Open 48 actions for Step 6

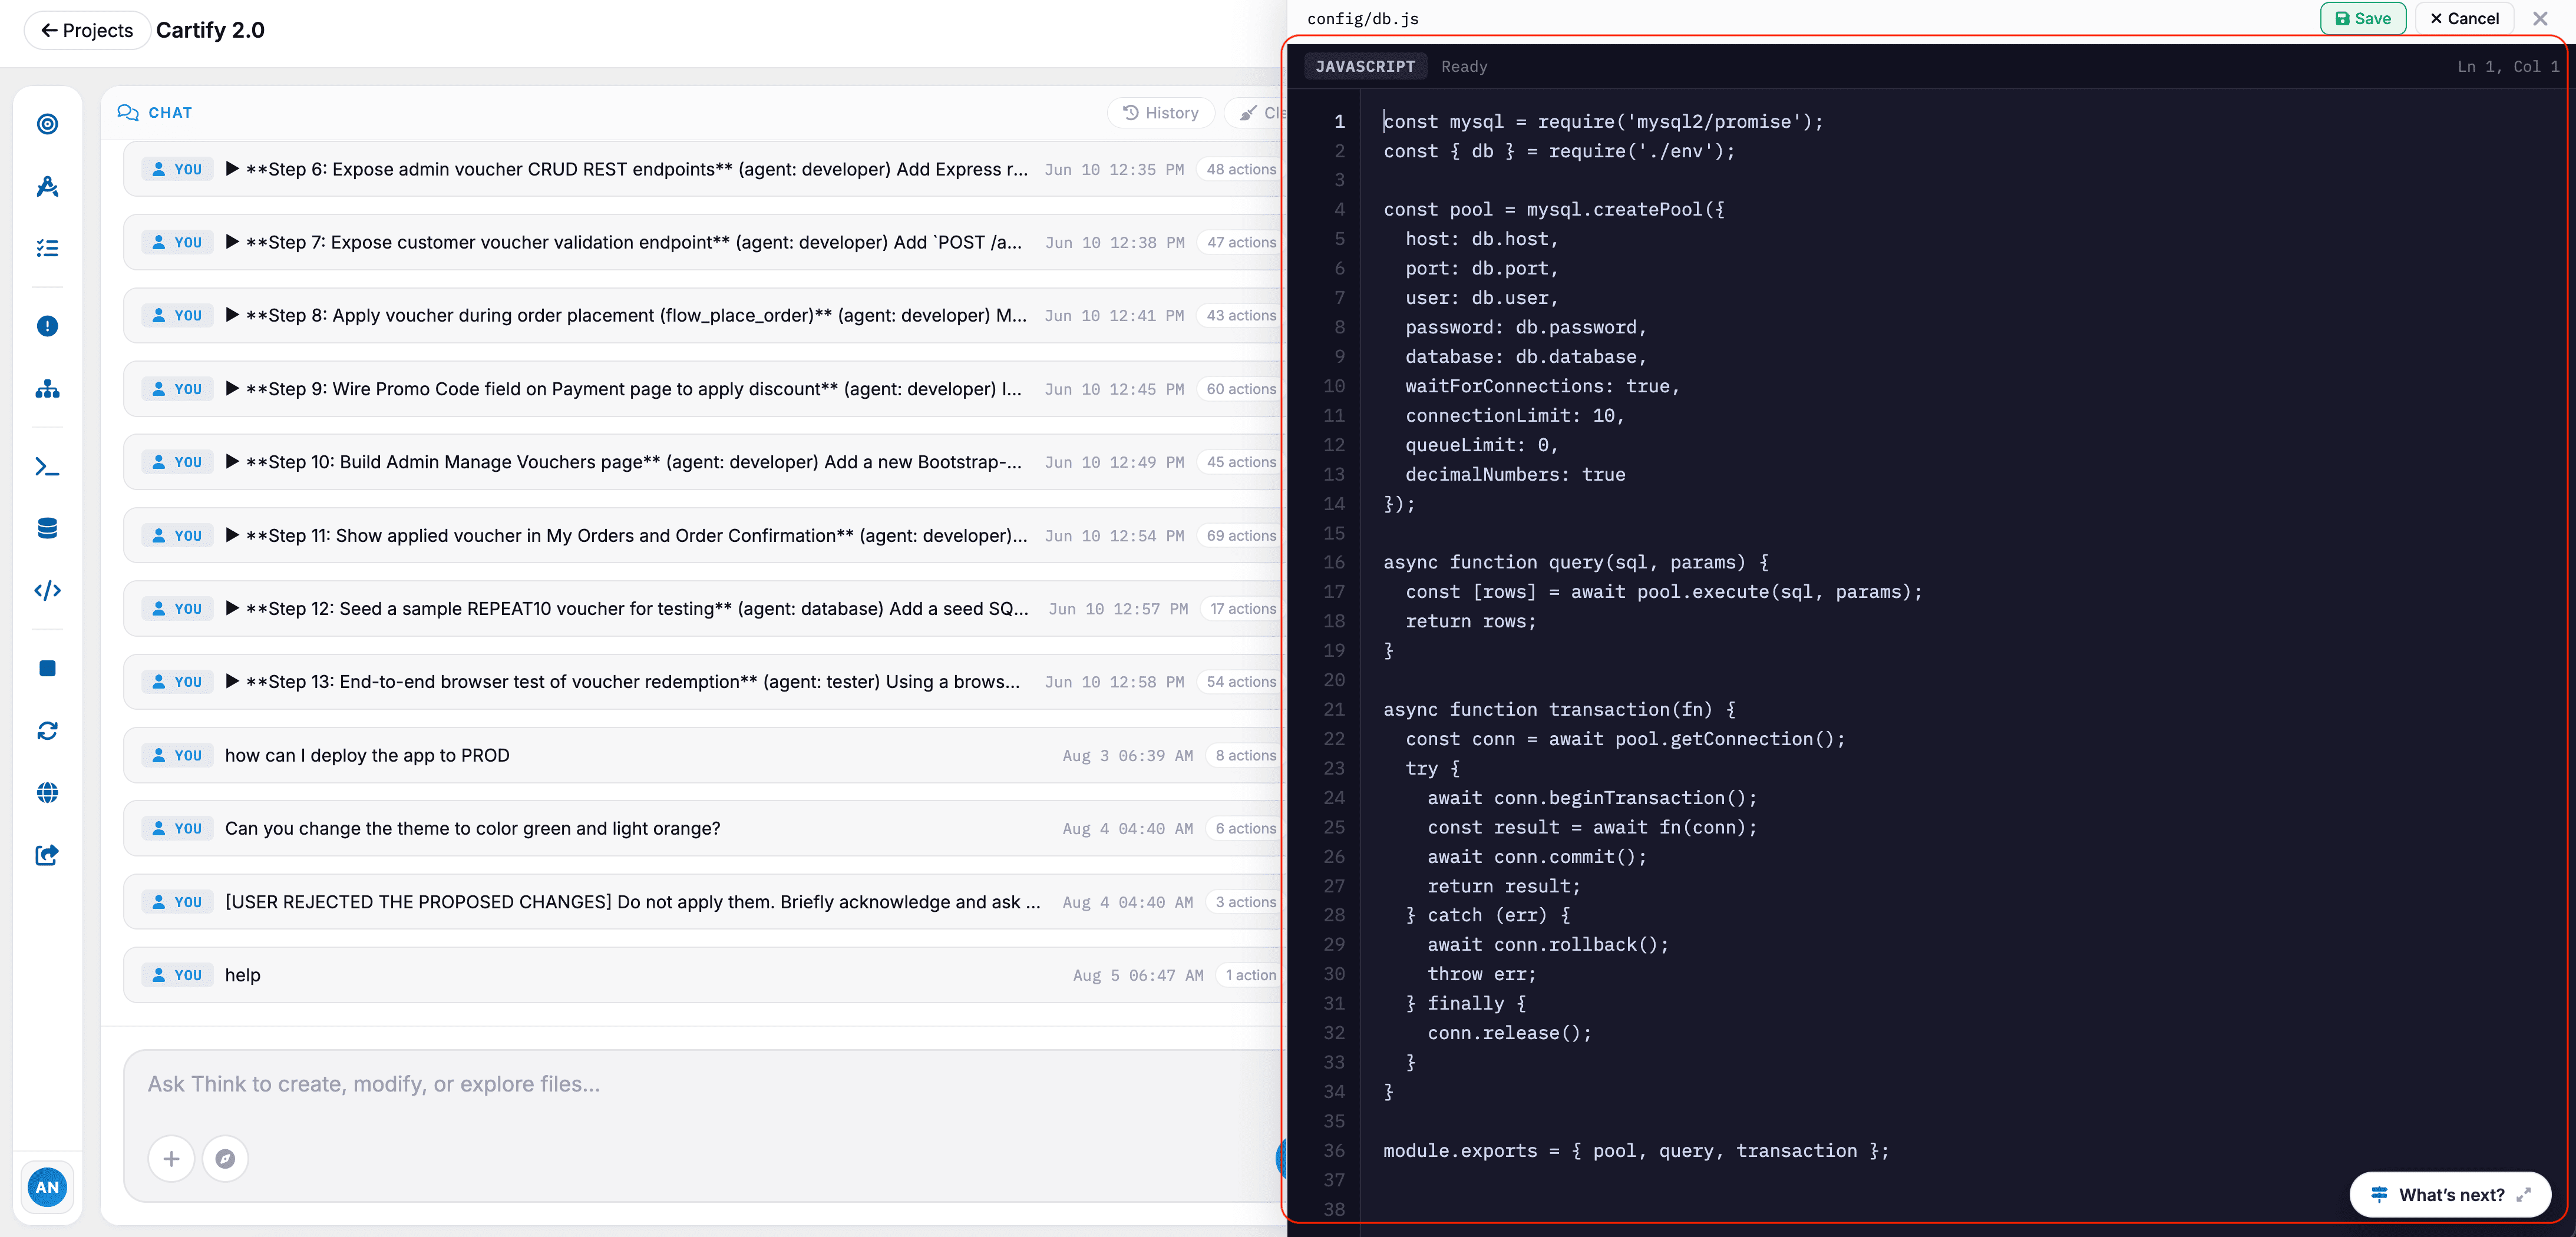click(1241, 169)
